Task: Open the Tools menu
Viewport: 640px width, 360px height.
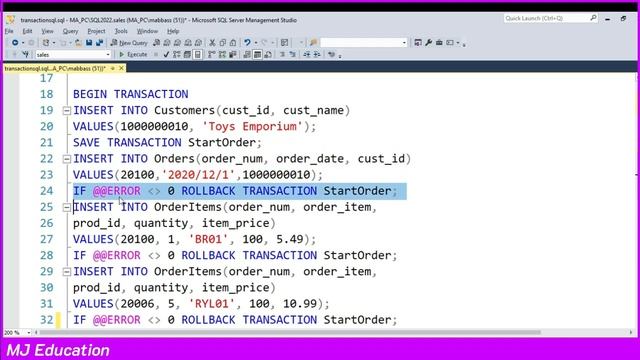Action: (x=121, y=31)
